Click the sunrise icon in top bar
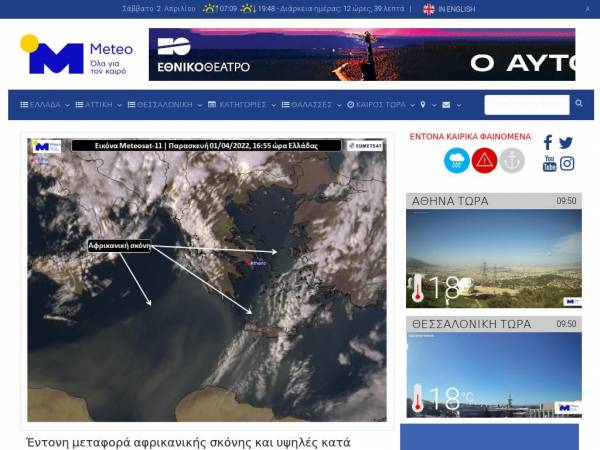The height and width of the screenshot is (450, 600). point(209,8)
